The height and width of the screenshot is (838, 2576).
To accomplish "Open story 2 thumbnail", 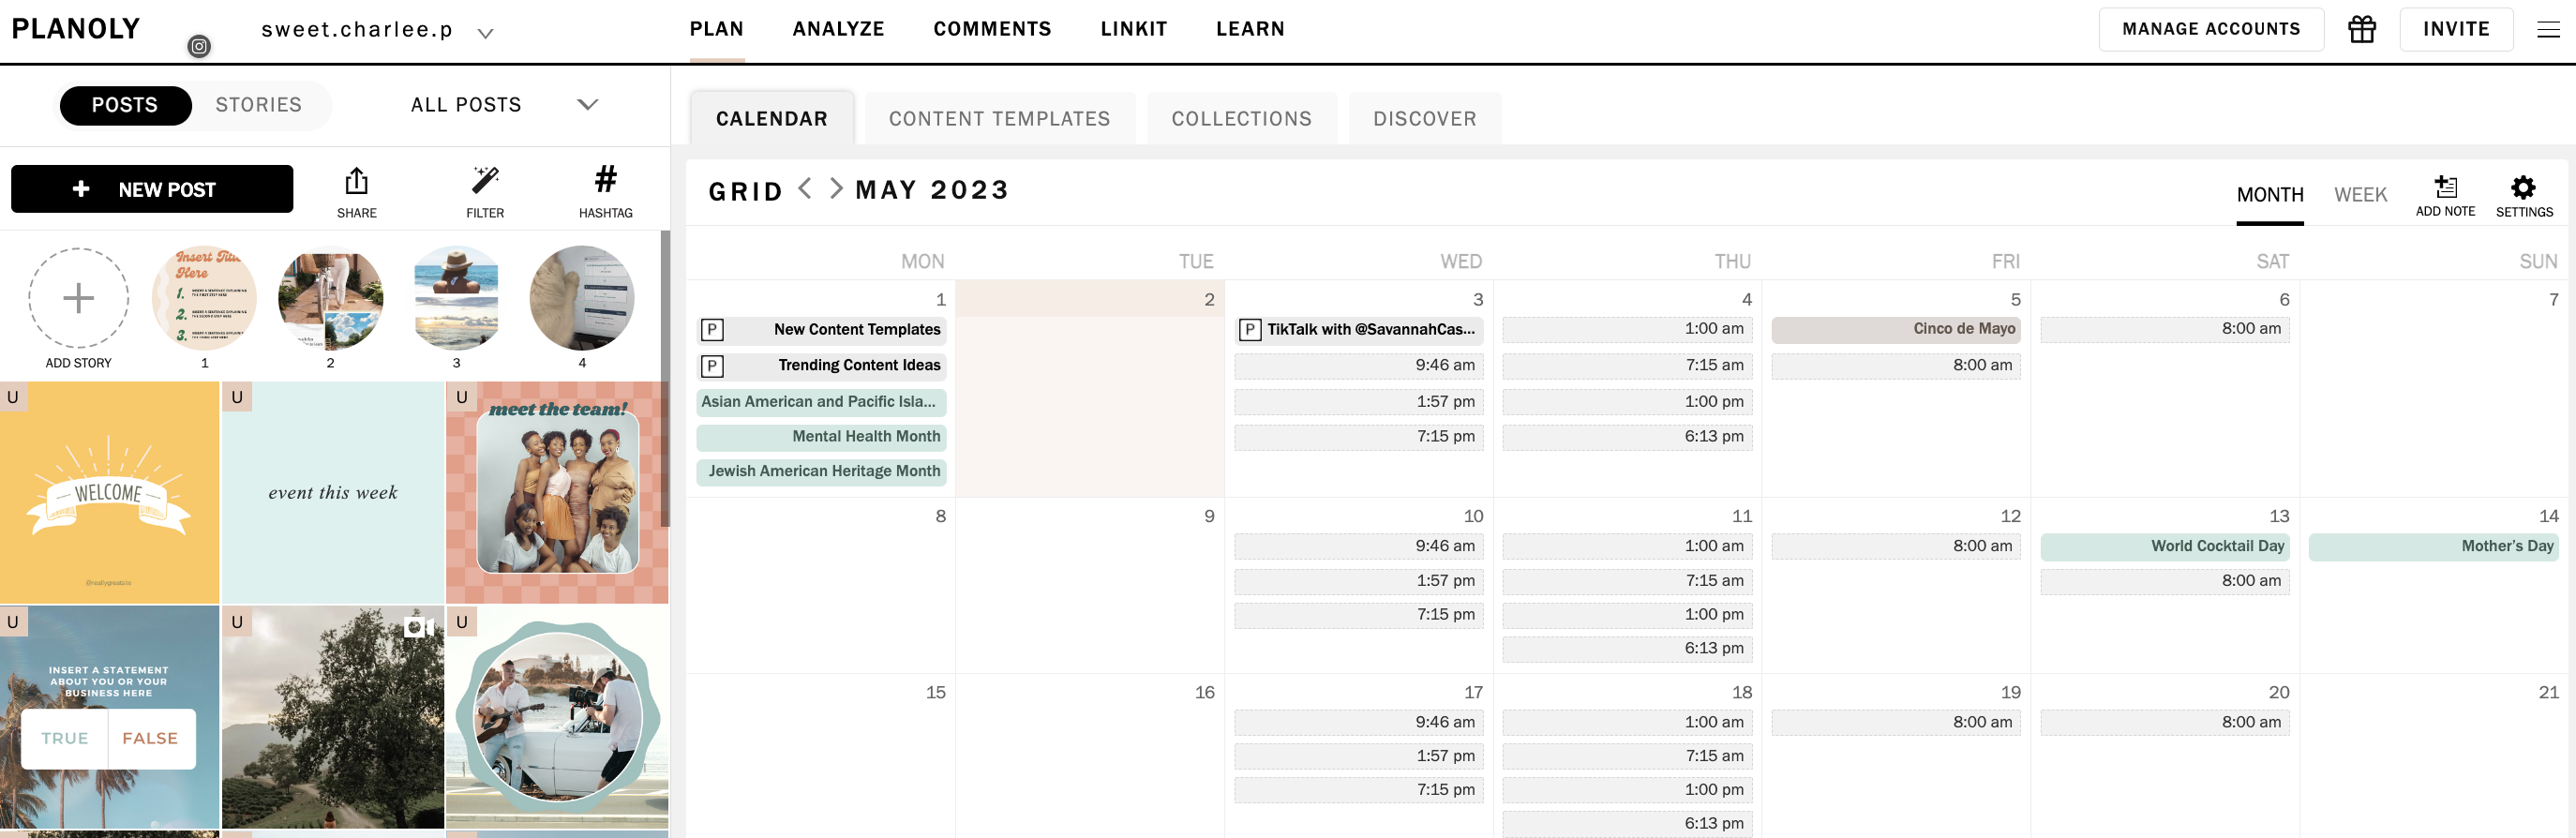I will click(x=330, y=298).
